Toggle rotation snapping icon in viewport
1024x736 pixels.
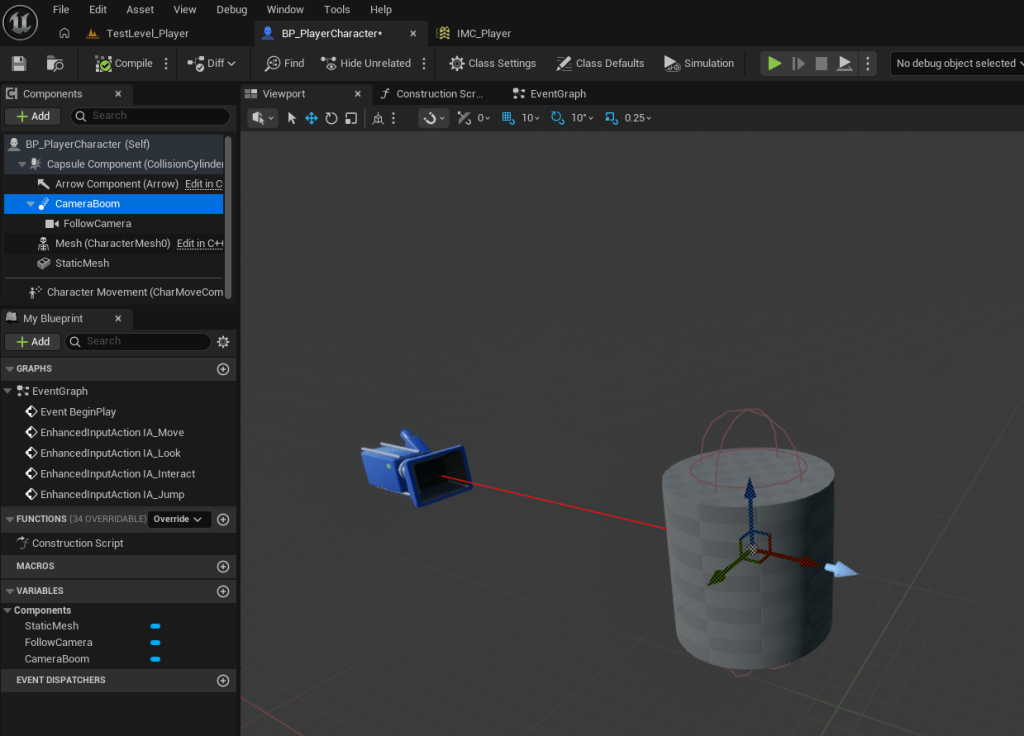point(558,118)
